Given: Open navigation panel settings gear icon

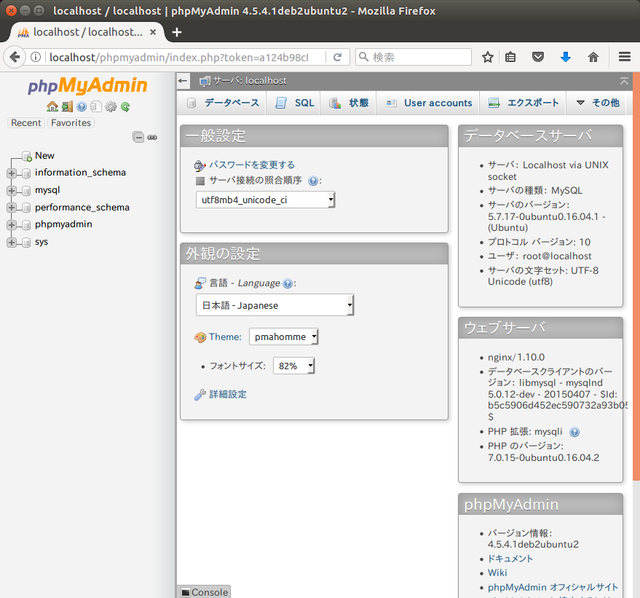Looking at the screenshot, I should pyautogui.click(x=111, y=107).
